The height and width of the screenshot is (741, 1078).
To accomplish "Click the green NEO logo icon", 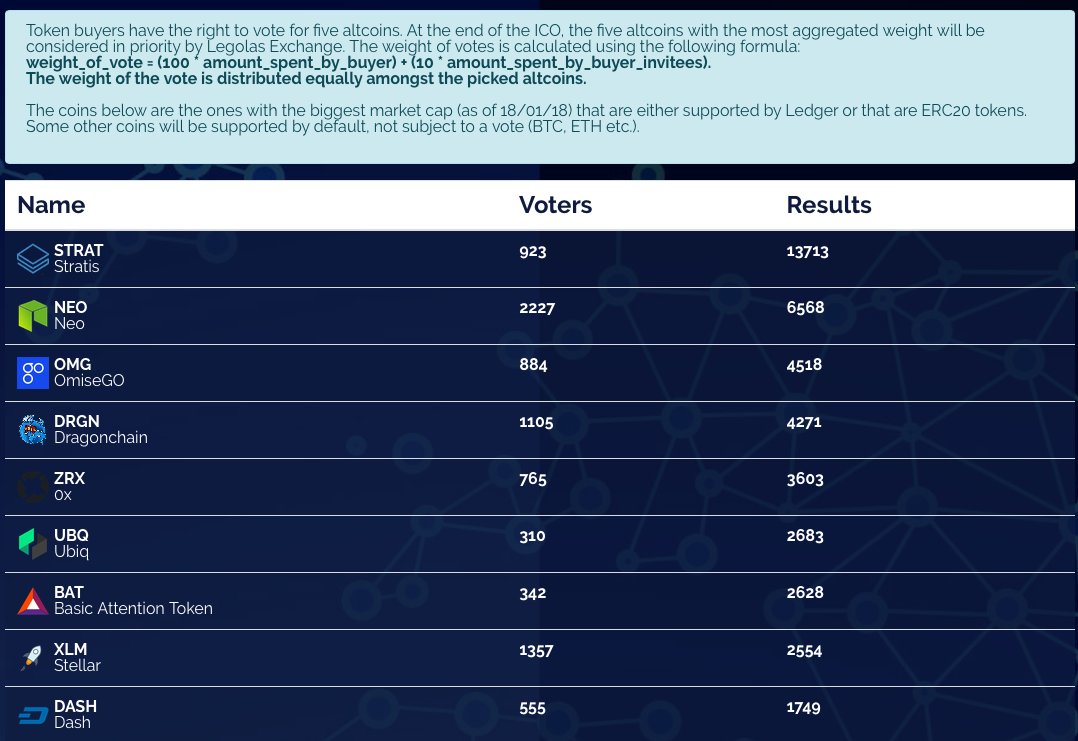I will (33, 316).
